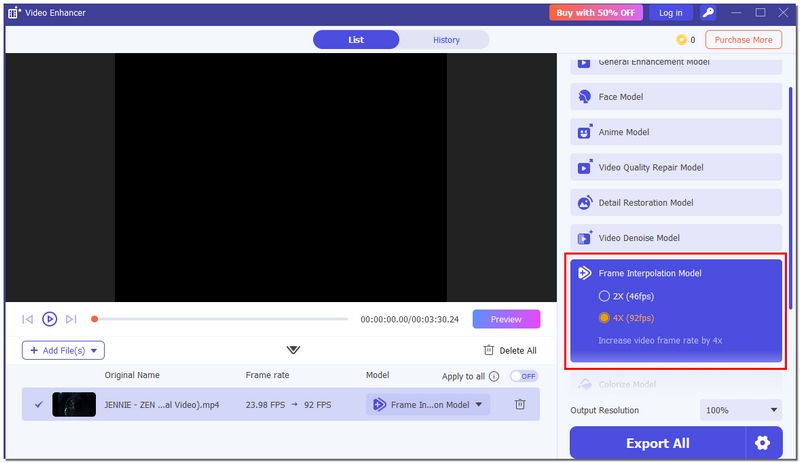
Task: Click the Export All button
Action: point(657,443)
